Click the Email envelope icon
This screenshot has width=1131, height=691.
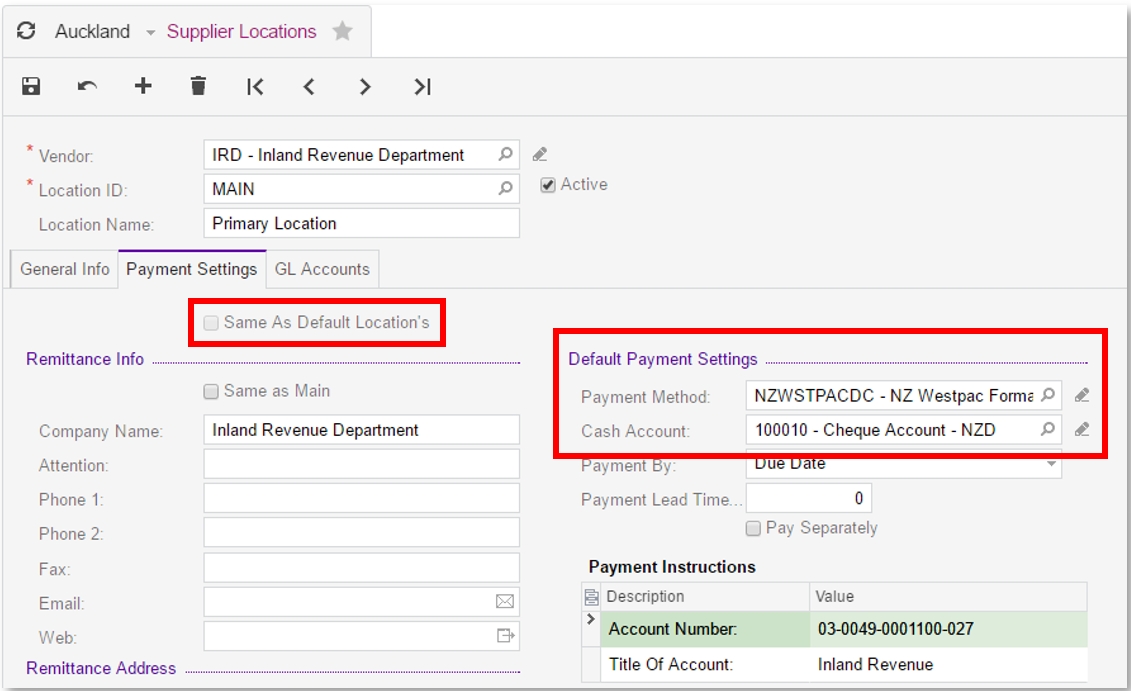coord(505,601)
